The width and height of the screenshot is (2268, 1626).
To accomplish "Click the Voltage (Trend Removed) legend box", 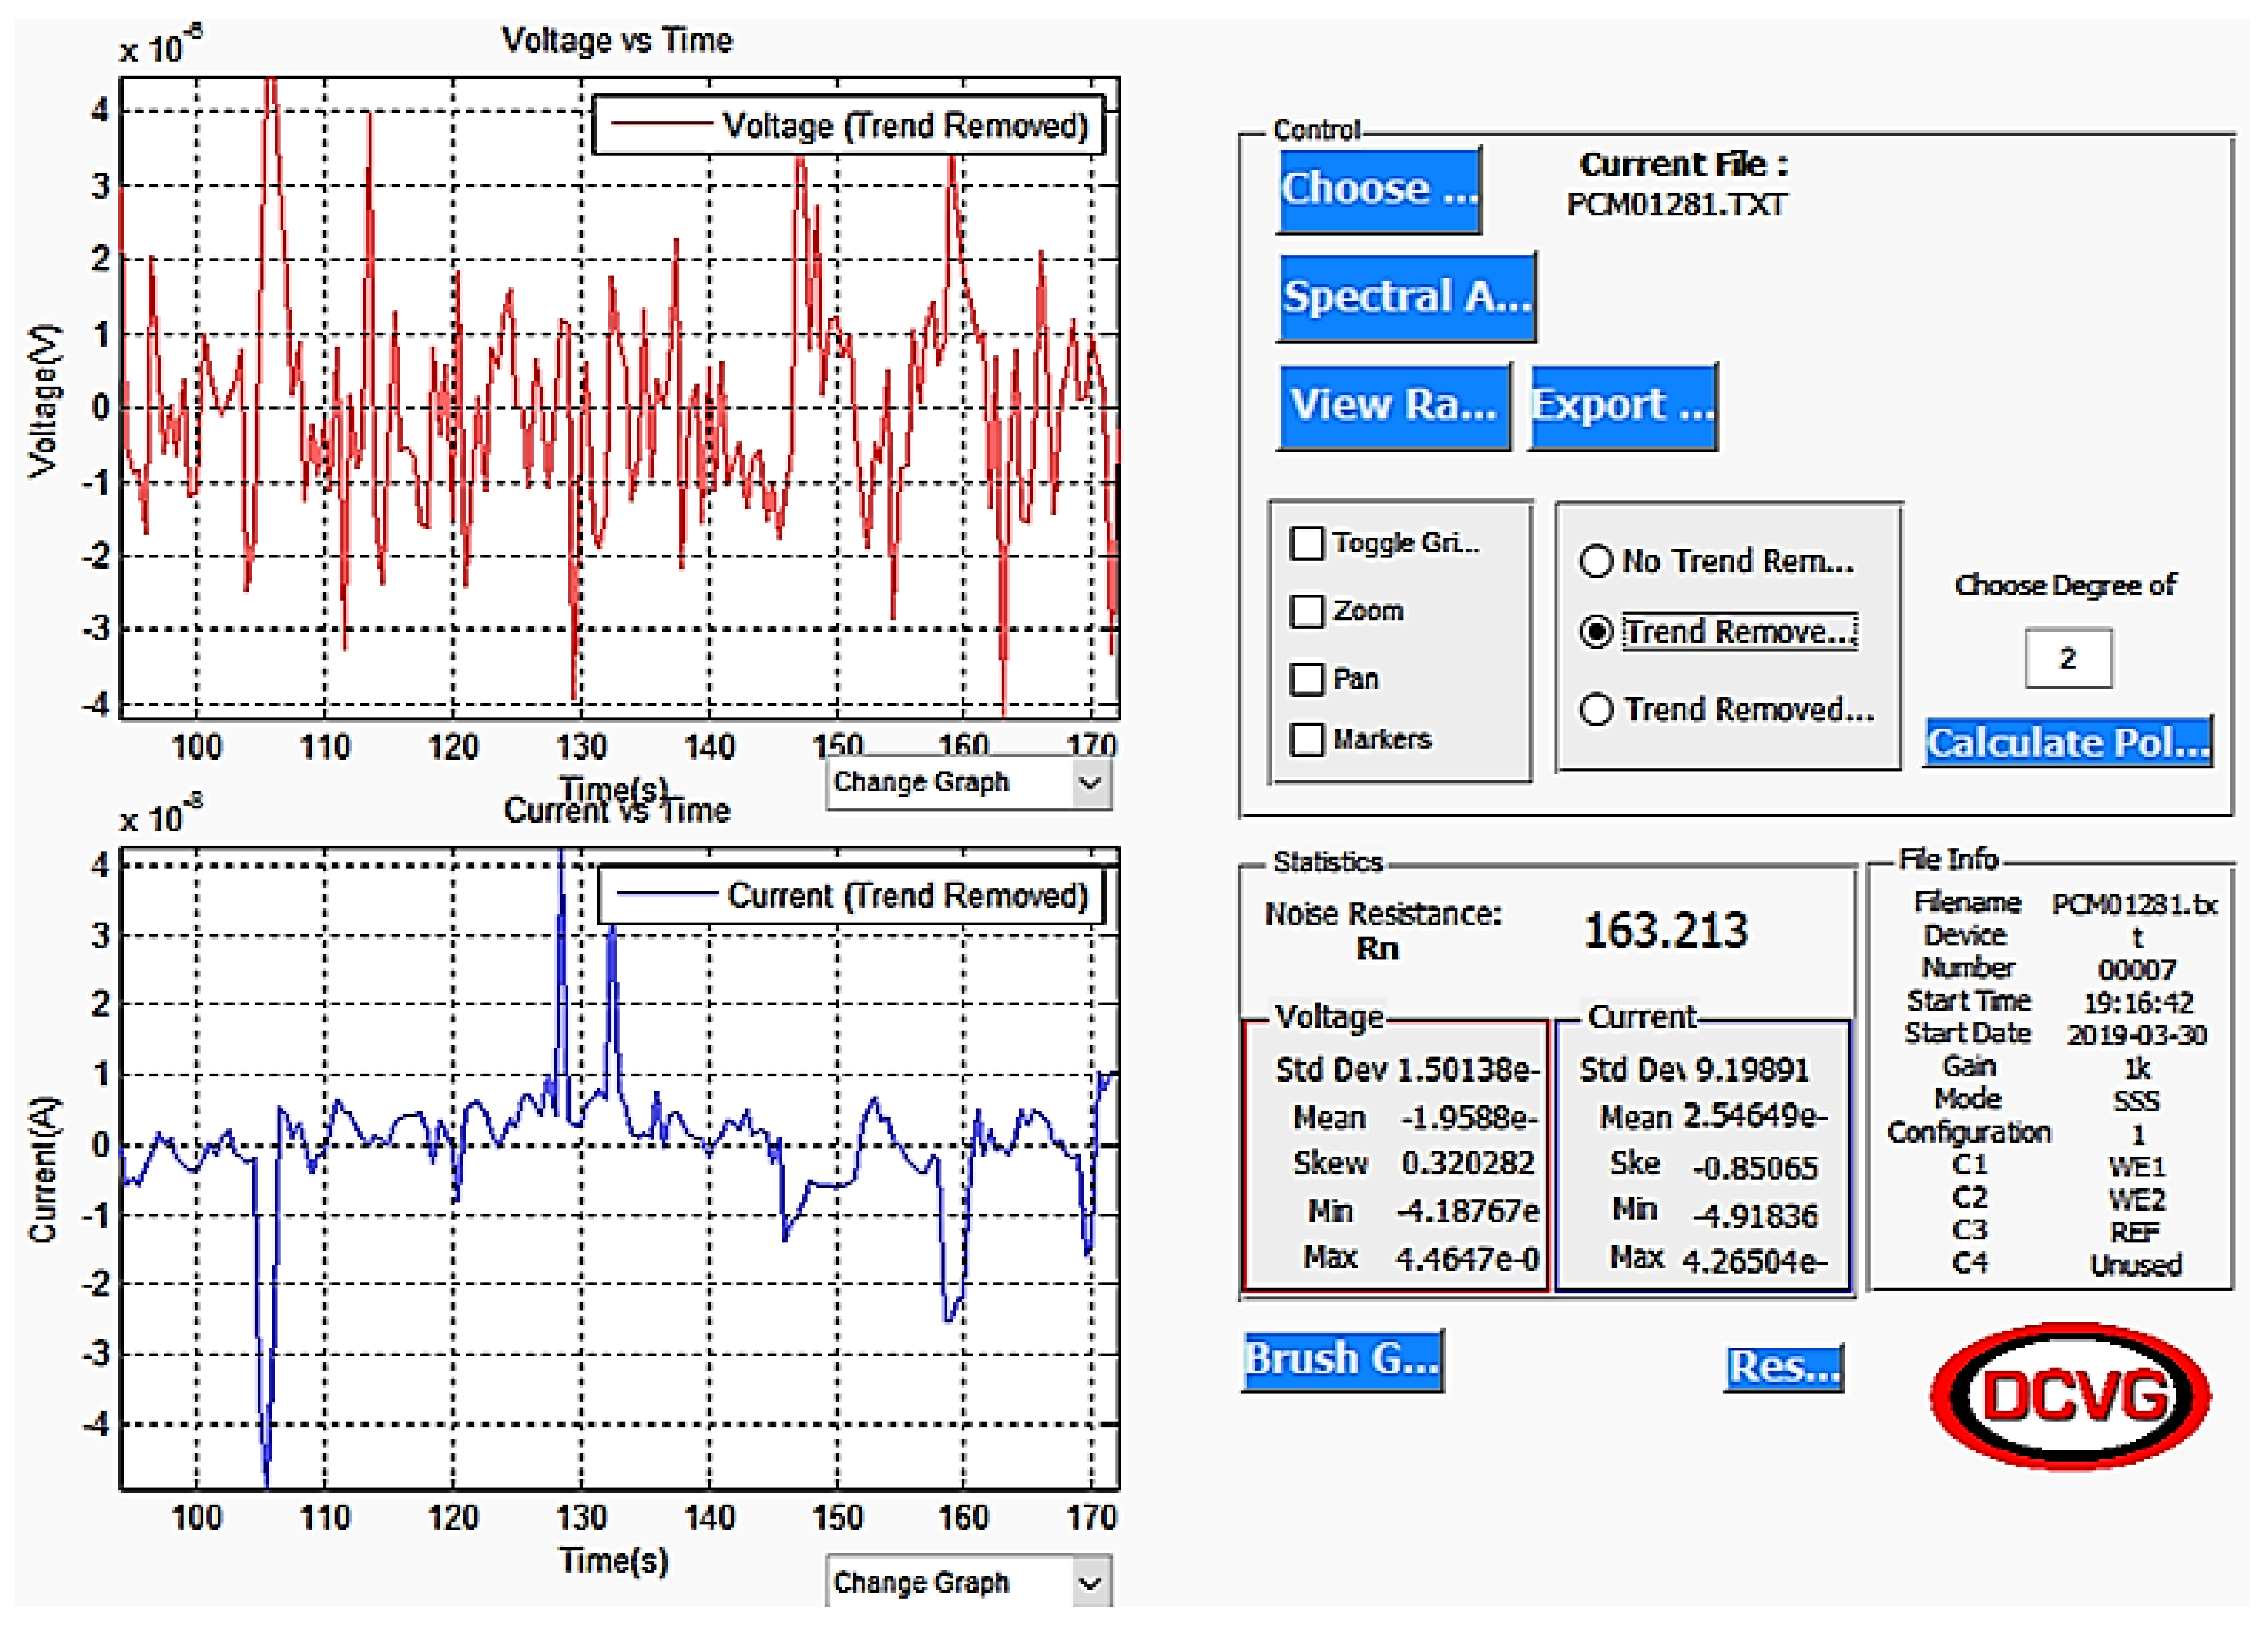I will (848, 126).
